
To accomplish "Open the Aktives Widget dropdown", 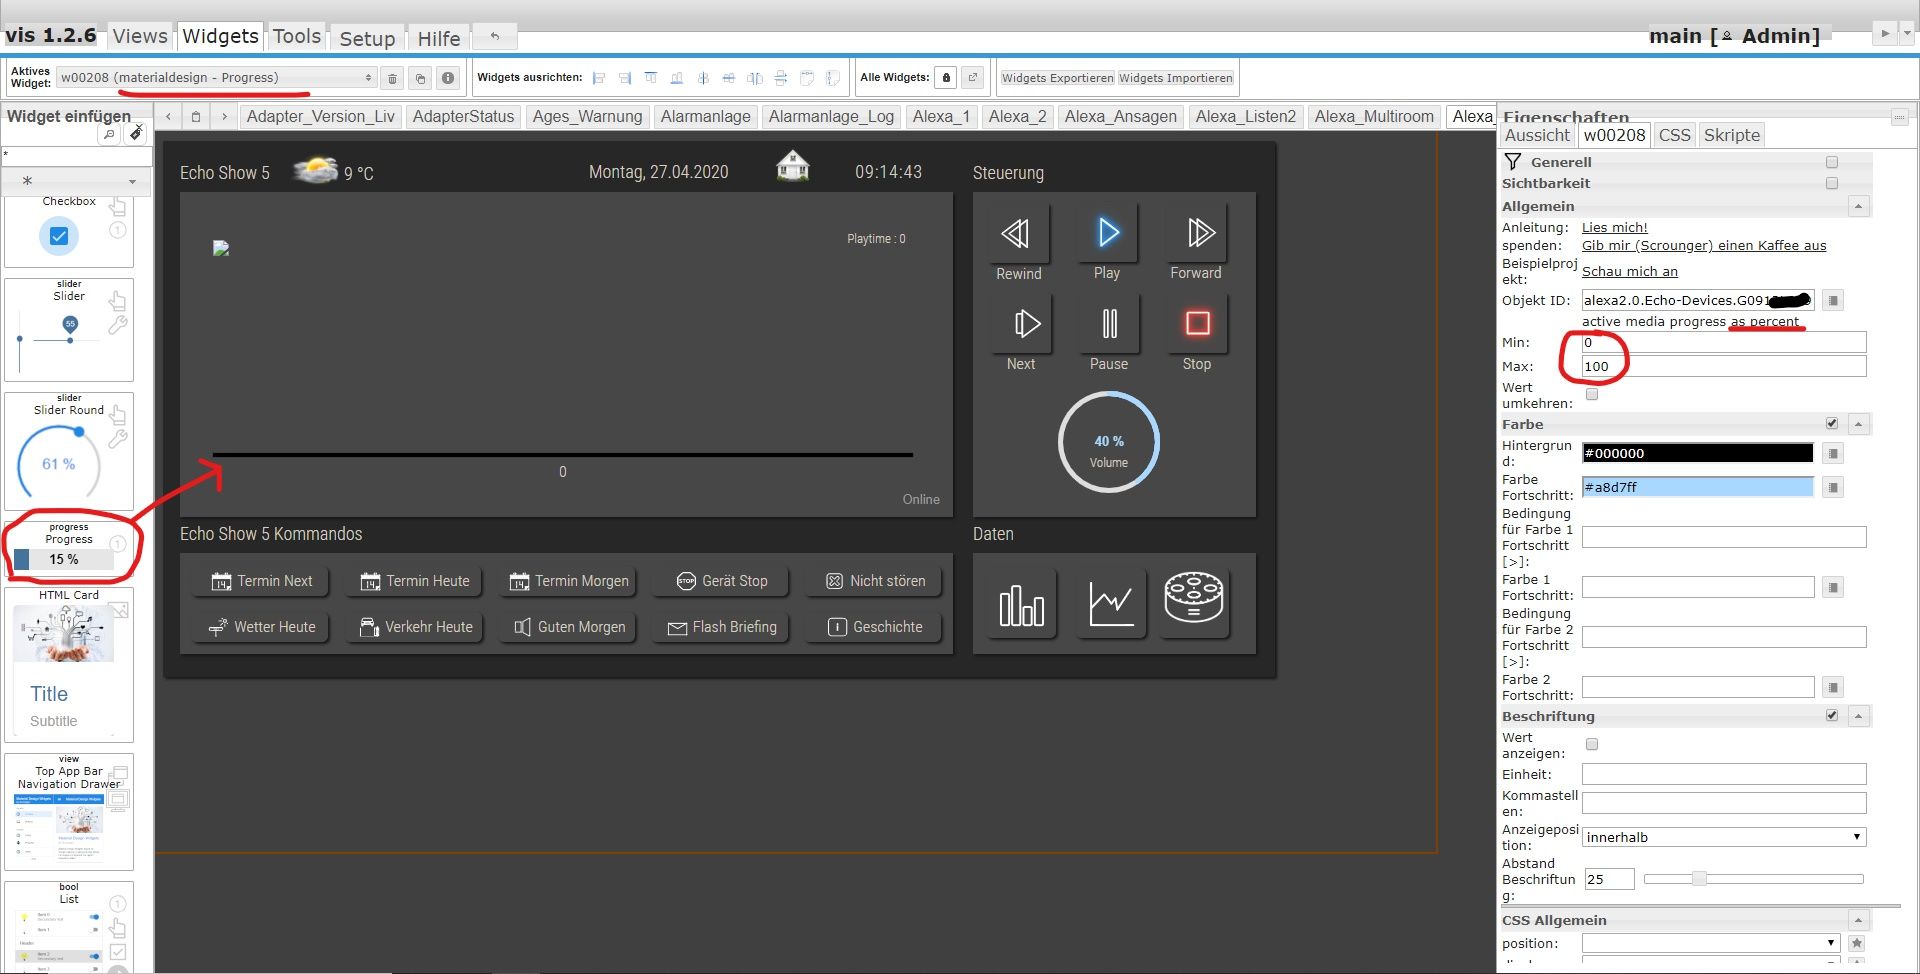I will pyautogui.click(x=216, y=78).
